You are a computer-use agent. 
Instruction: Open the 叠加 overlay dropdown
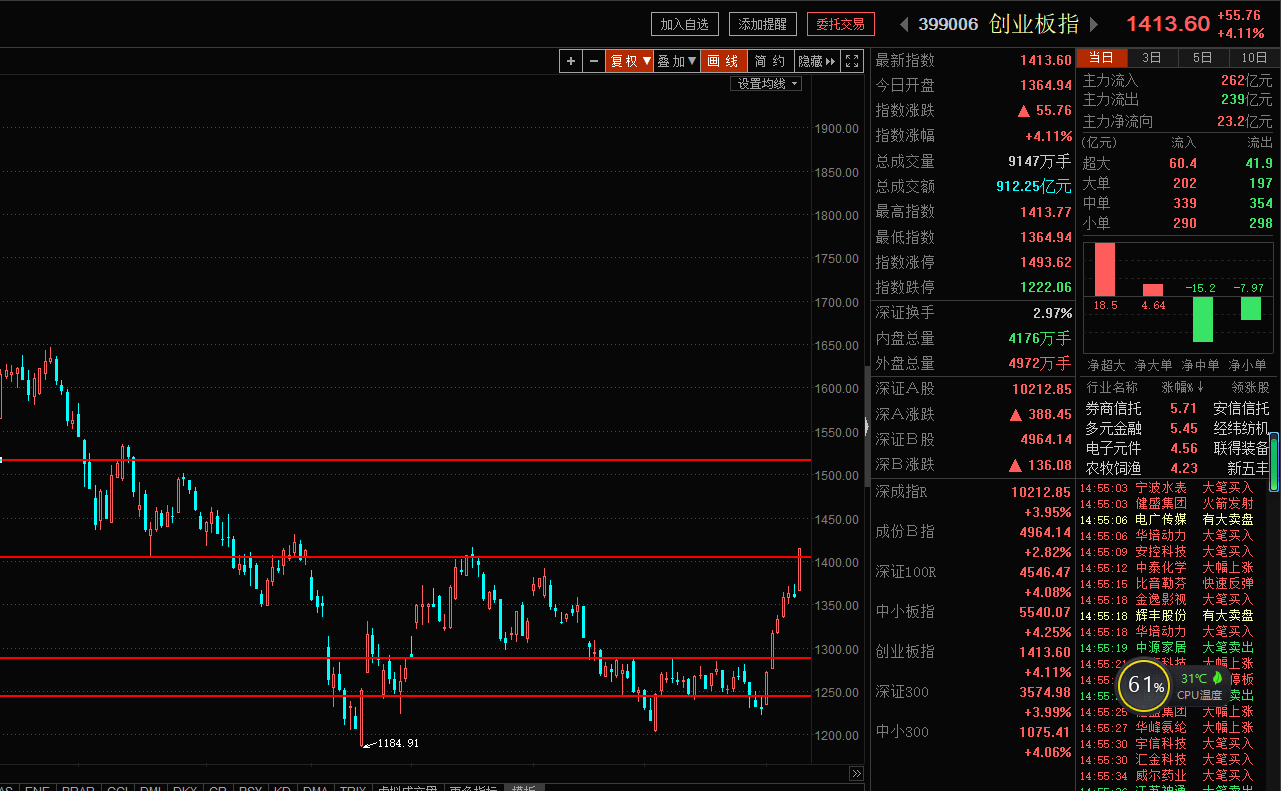tap(677, 61)
